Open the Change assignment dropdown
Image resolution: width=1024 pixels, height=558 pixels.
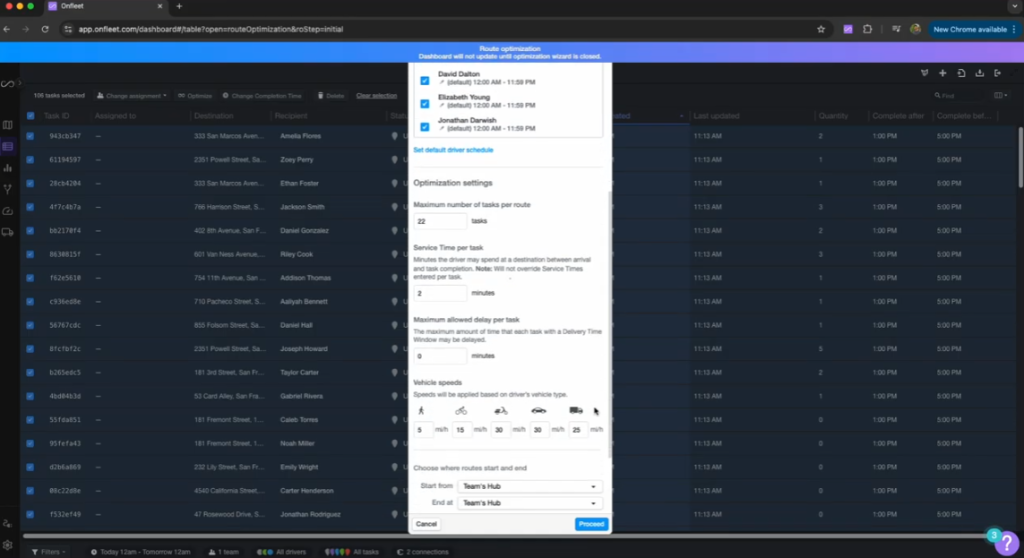tap(131, 95)
